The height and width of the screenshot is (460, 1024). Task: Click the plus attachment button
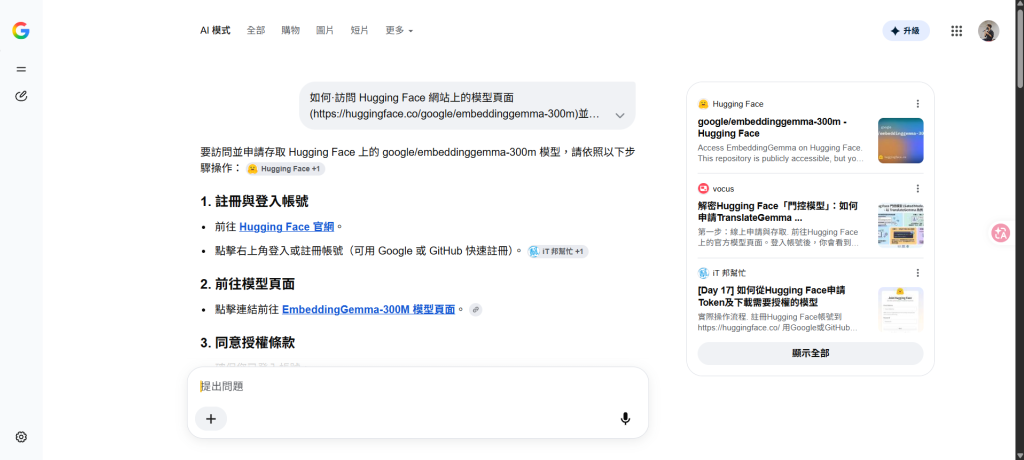[211, 419]
